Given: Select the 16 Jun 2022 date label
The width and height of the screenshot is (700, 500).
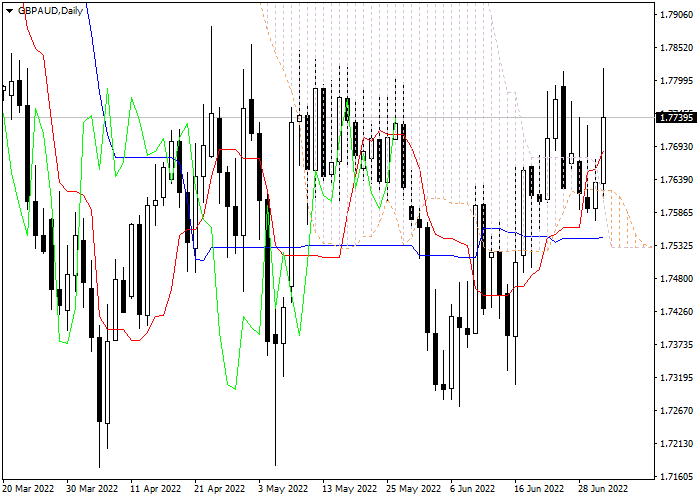Looking at the screenshot, I should [539, 489].
